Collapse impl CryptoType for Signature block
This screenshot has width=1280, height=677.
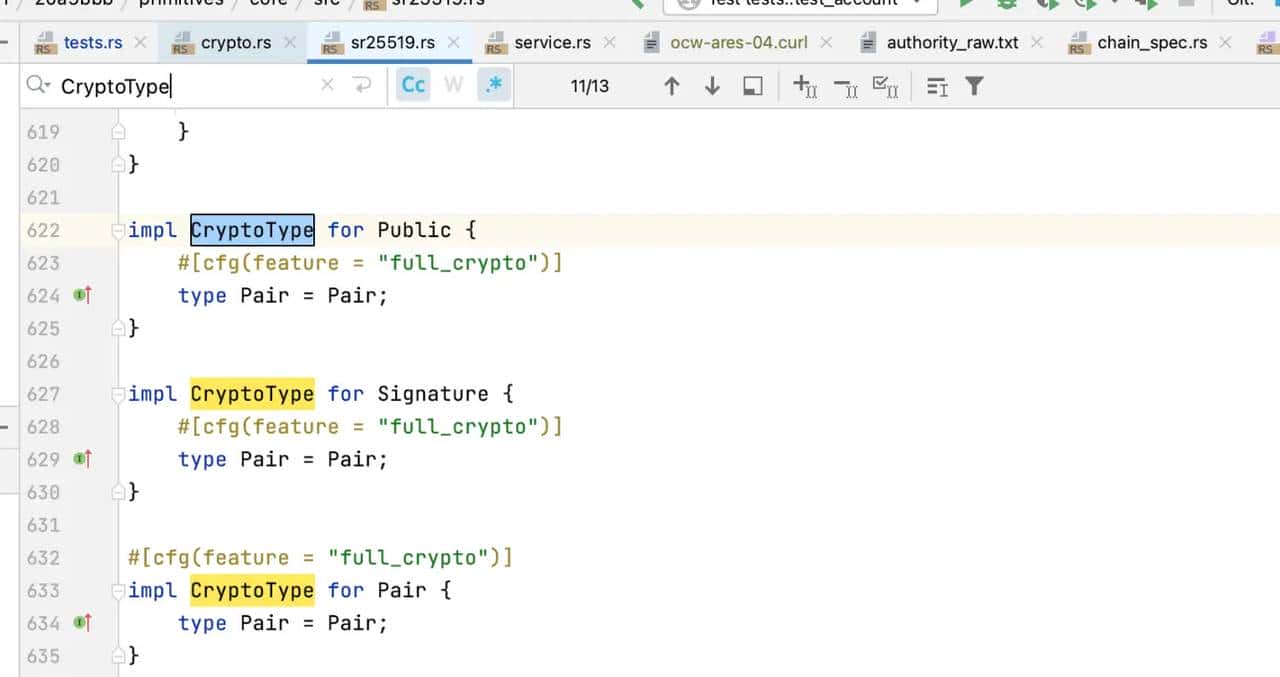(119, 394)
